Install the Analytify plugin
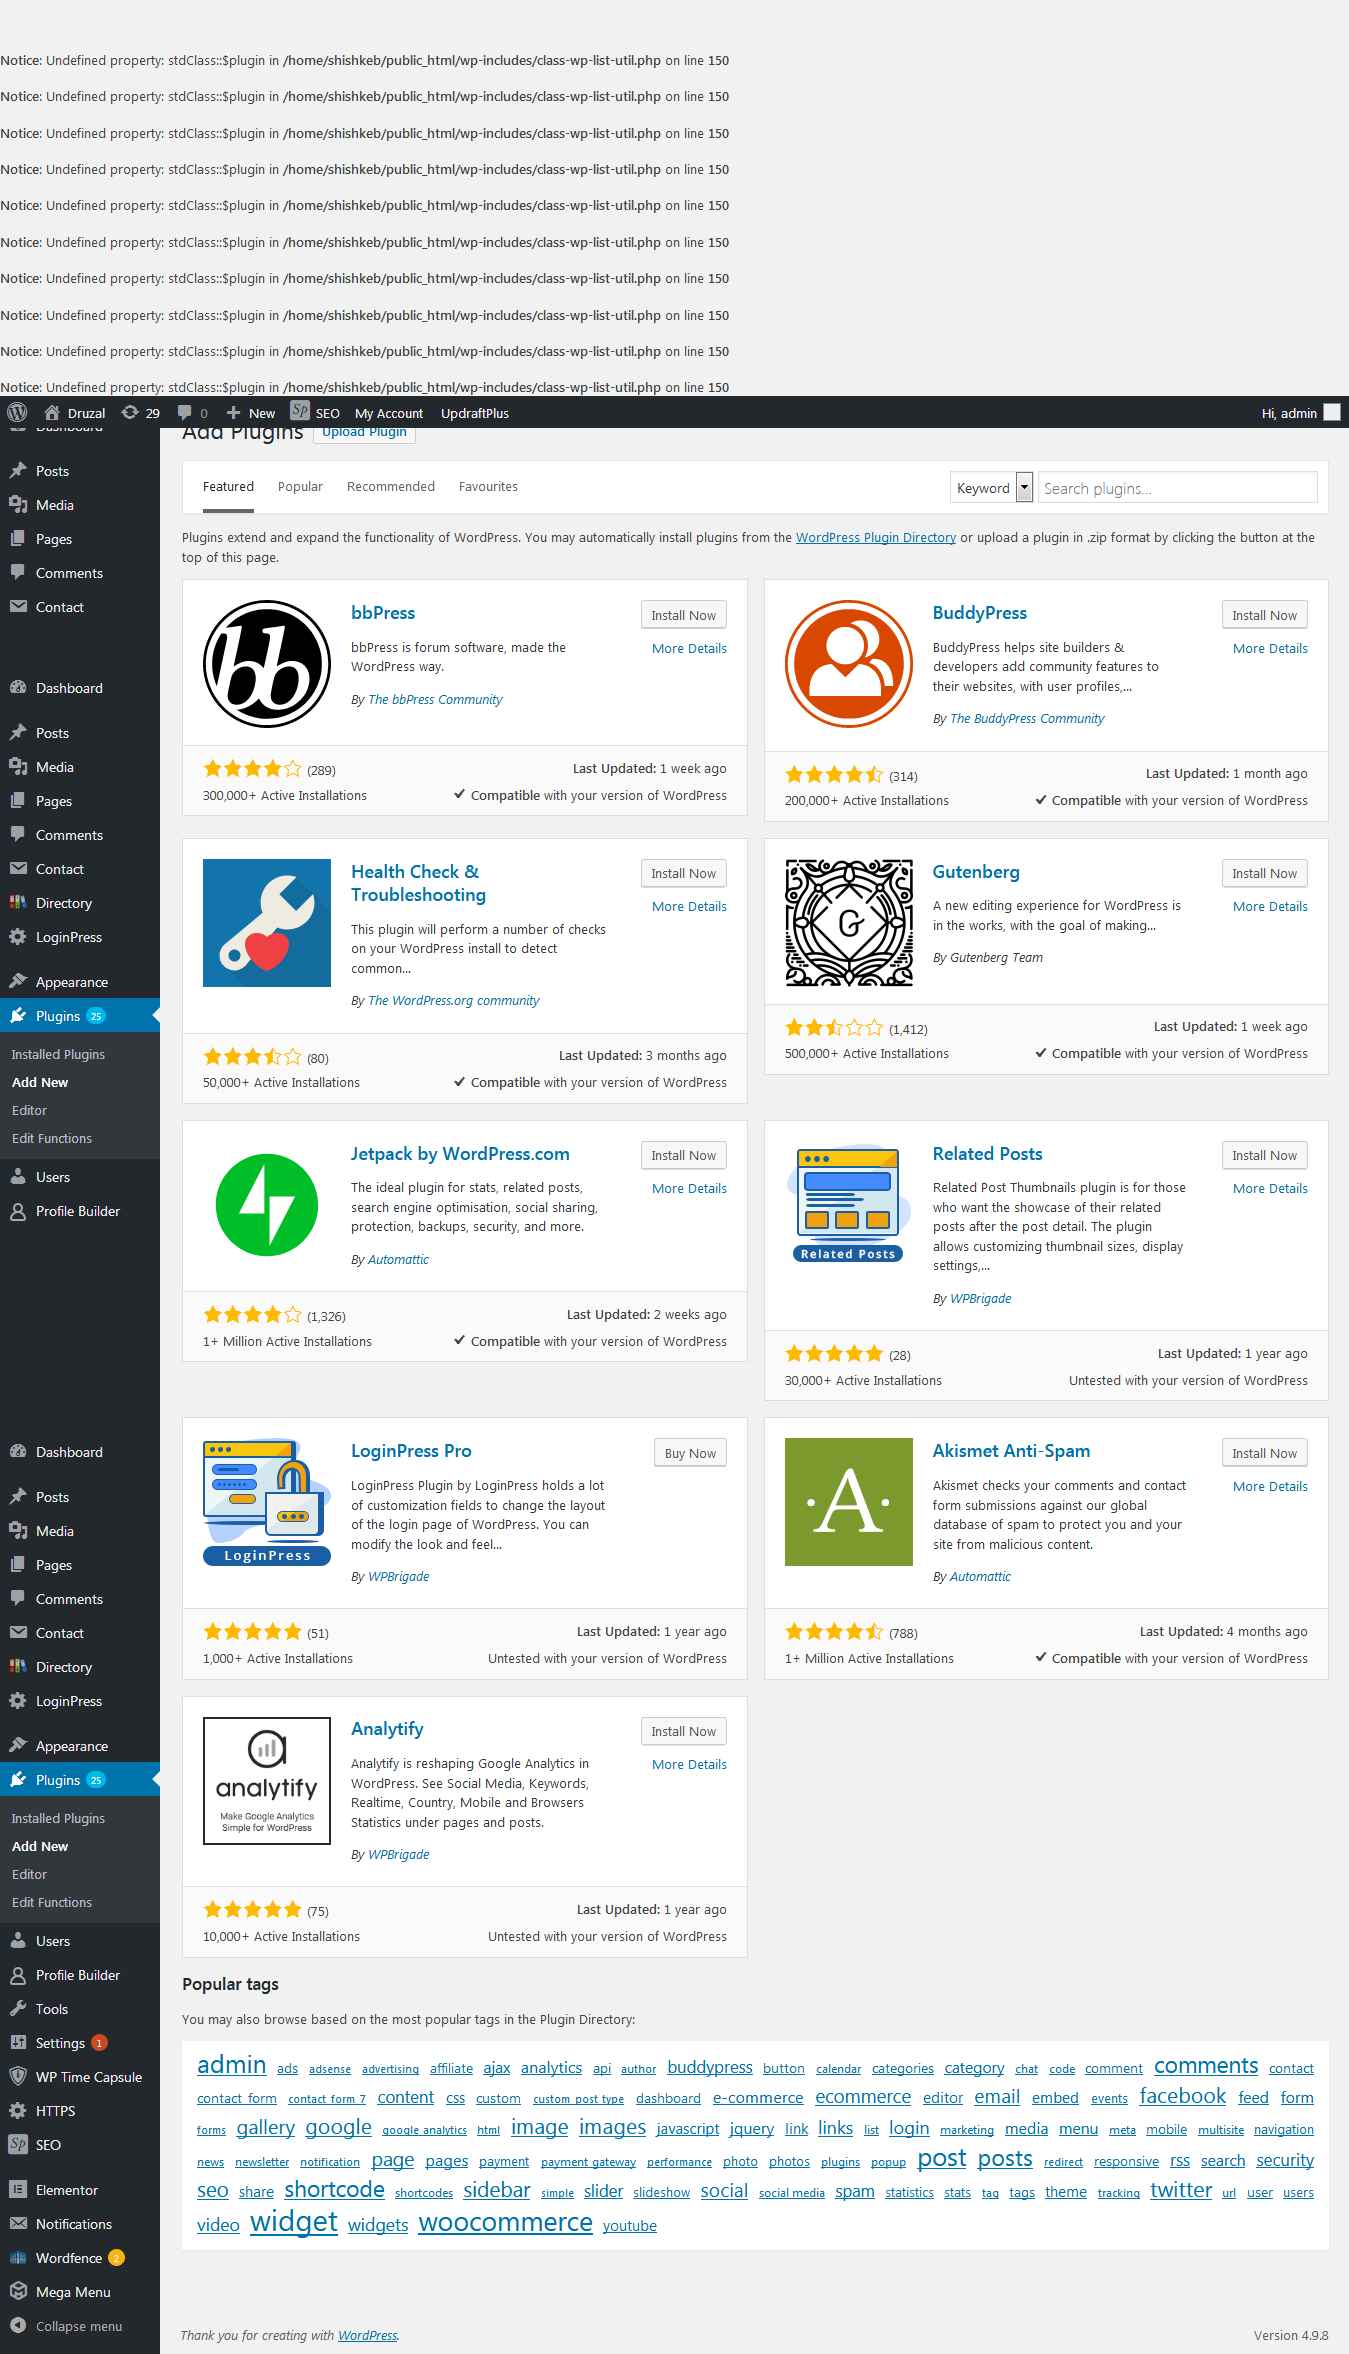Image resolution: width=1349 pixels, height=2354 pixels. pyautogui.click(x=684, y=1731)
